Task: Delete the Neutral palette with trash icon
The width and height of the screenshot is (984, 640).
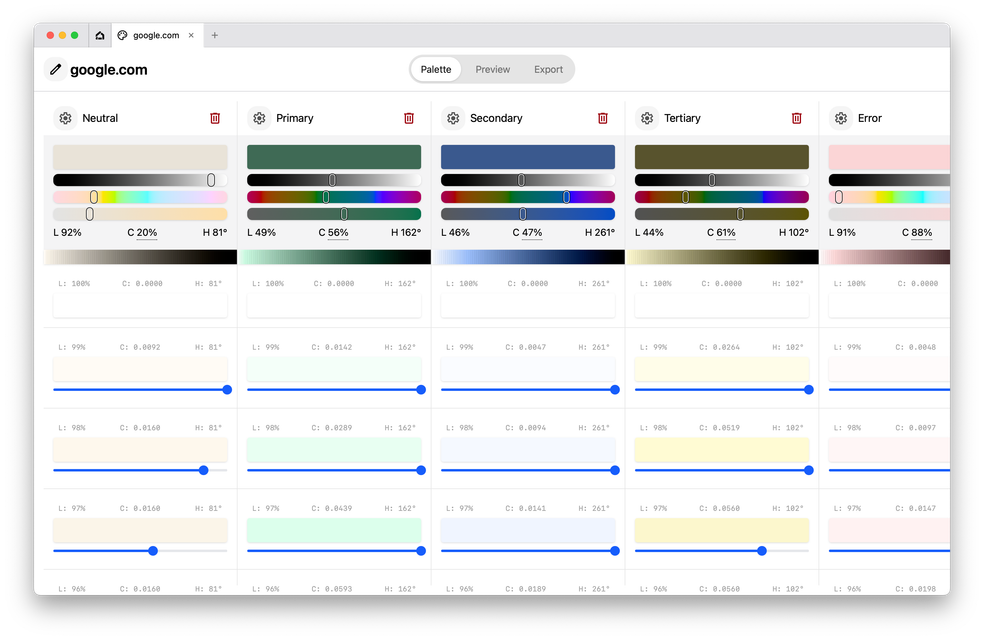Action: pos(215,118)
